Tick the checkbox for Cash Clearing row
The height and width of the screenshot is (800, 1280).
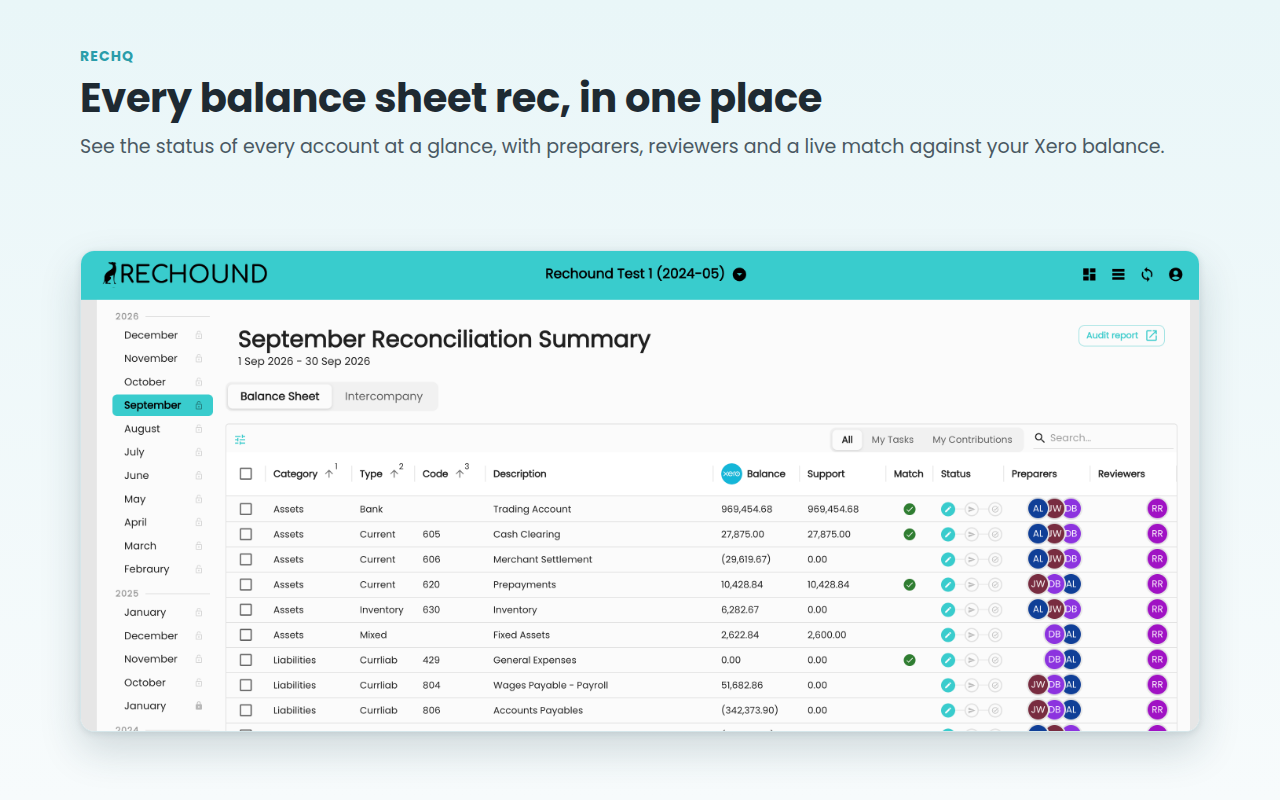246,534
